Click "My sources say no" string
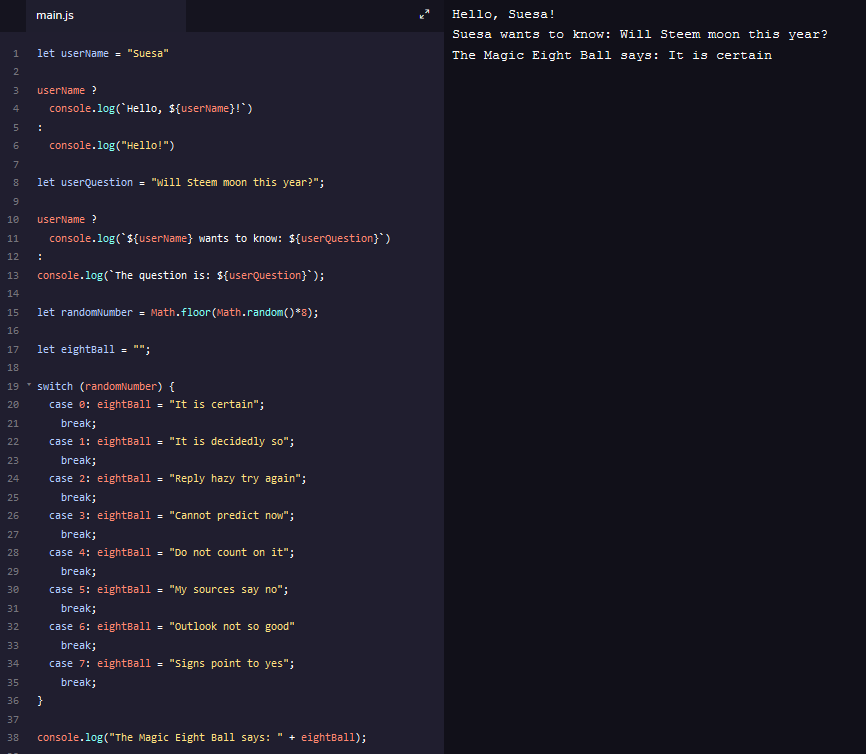This screenshot has height=754, width=866. (225, 590)
